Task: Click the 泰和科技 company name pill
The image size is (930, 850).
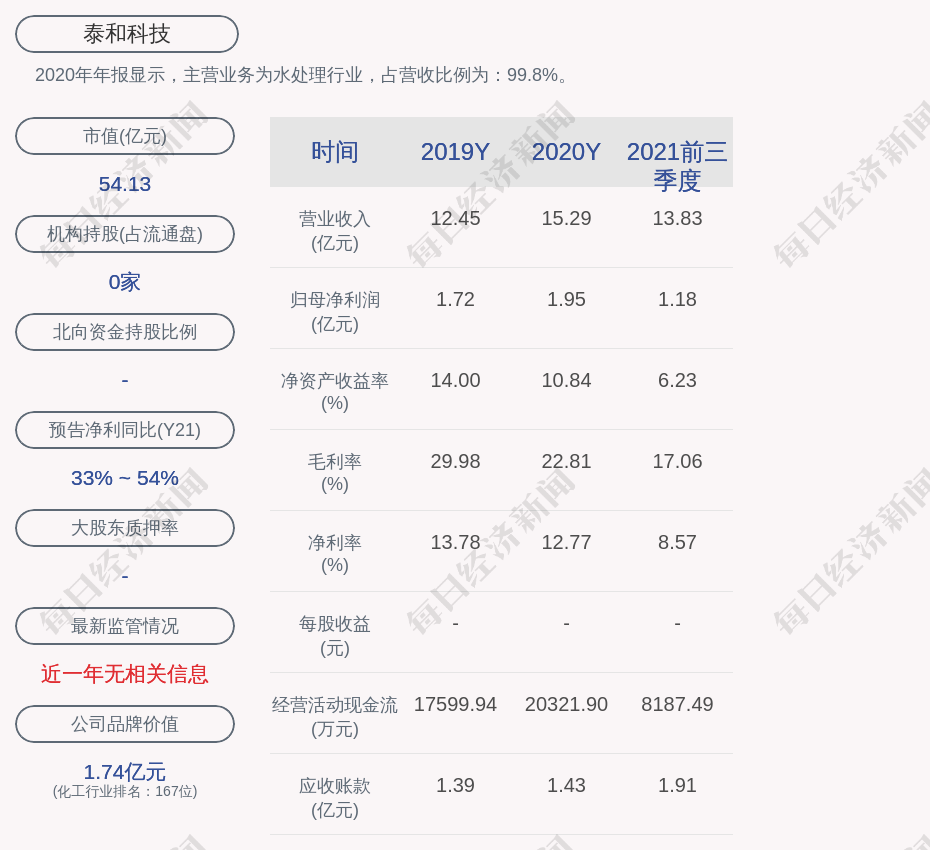Action: (x=127, y=34)
